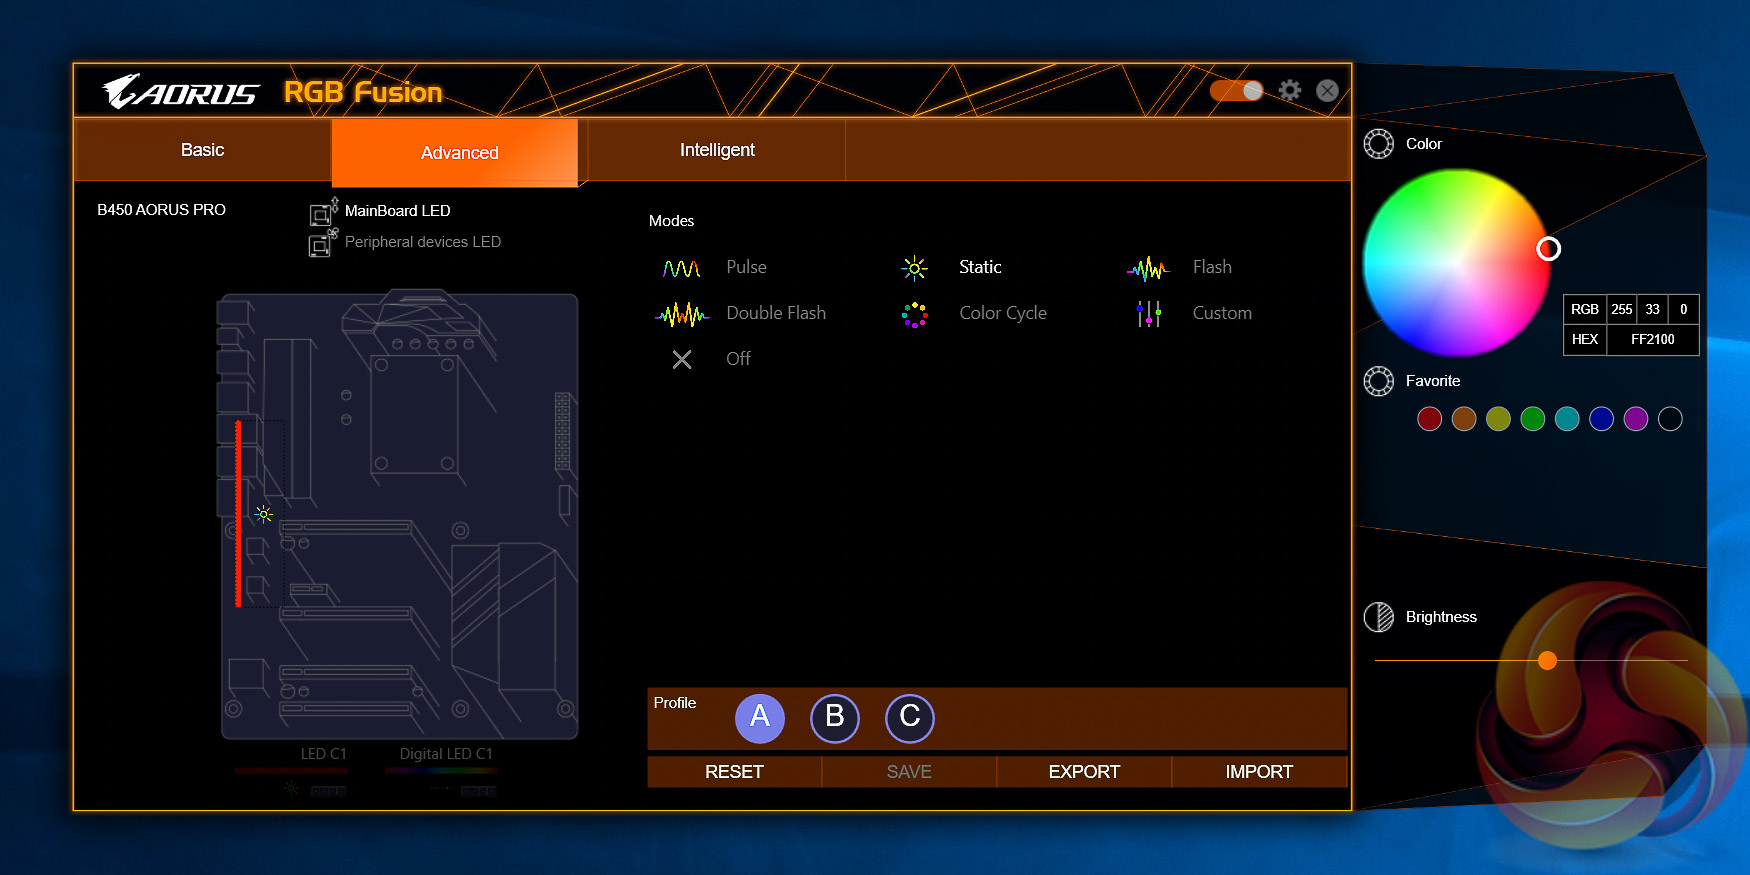Viewport: 1750px width, 875px height.
Task: Switch to the Basic tab
Action: pyautogui.click(x=202, y=150)
